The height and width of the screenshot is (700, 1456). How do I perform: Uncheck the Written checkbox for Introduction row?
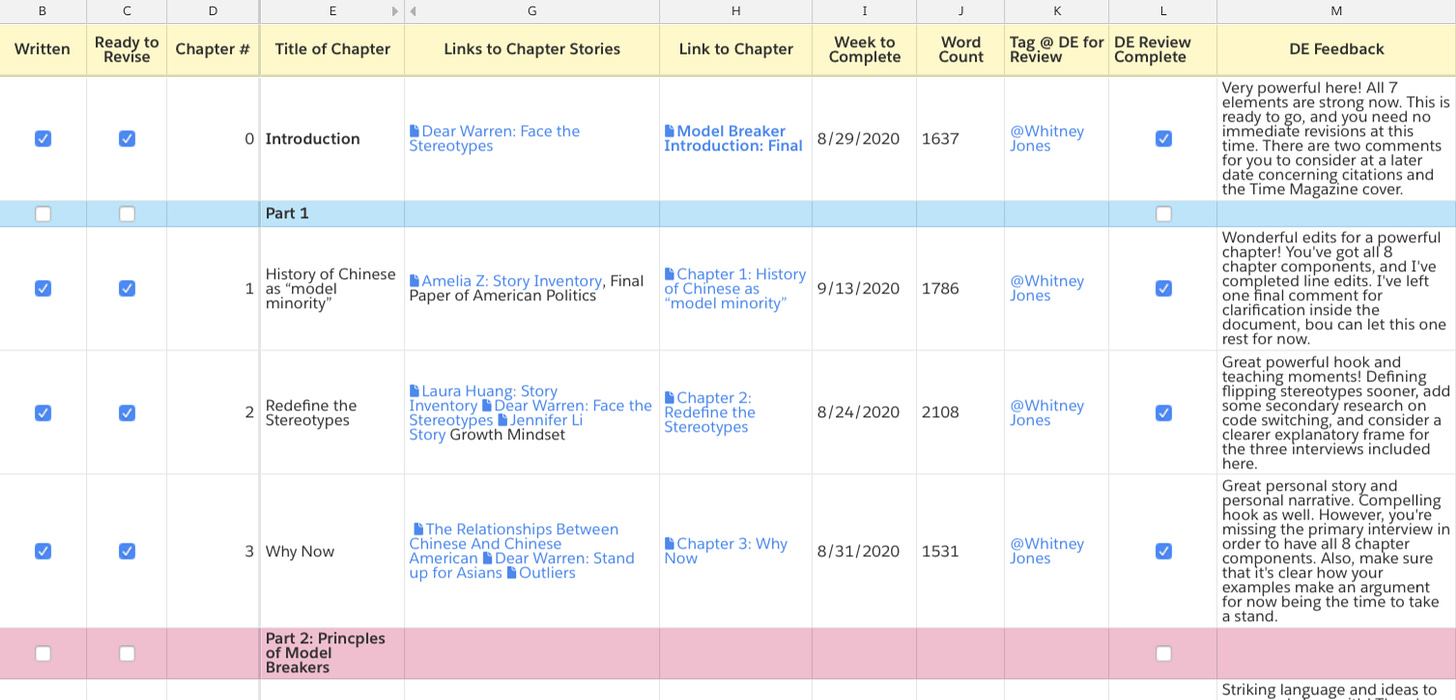point(43,139)
